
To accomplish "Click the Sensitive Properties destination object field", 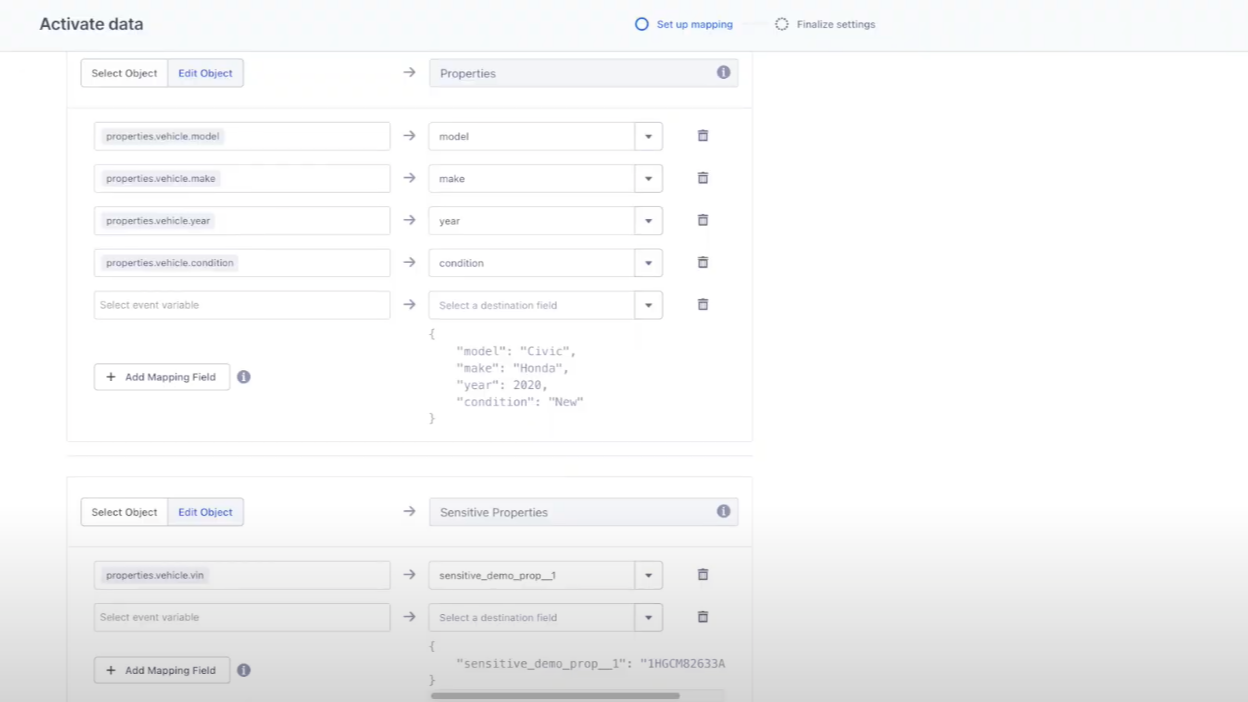I will pyautogui.click(x=584, y=512).
